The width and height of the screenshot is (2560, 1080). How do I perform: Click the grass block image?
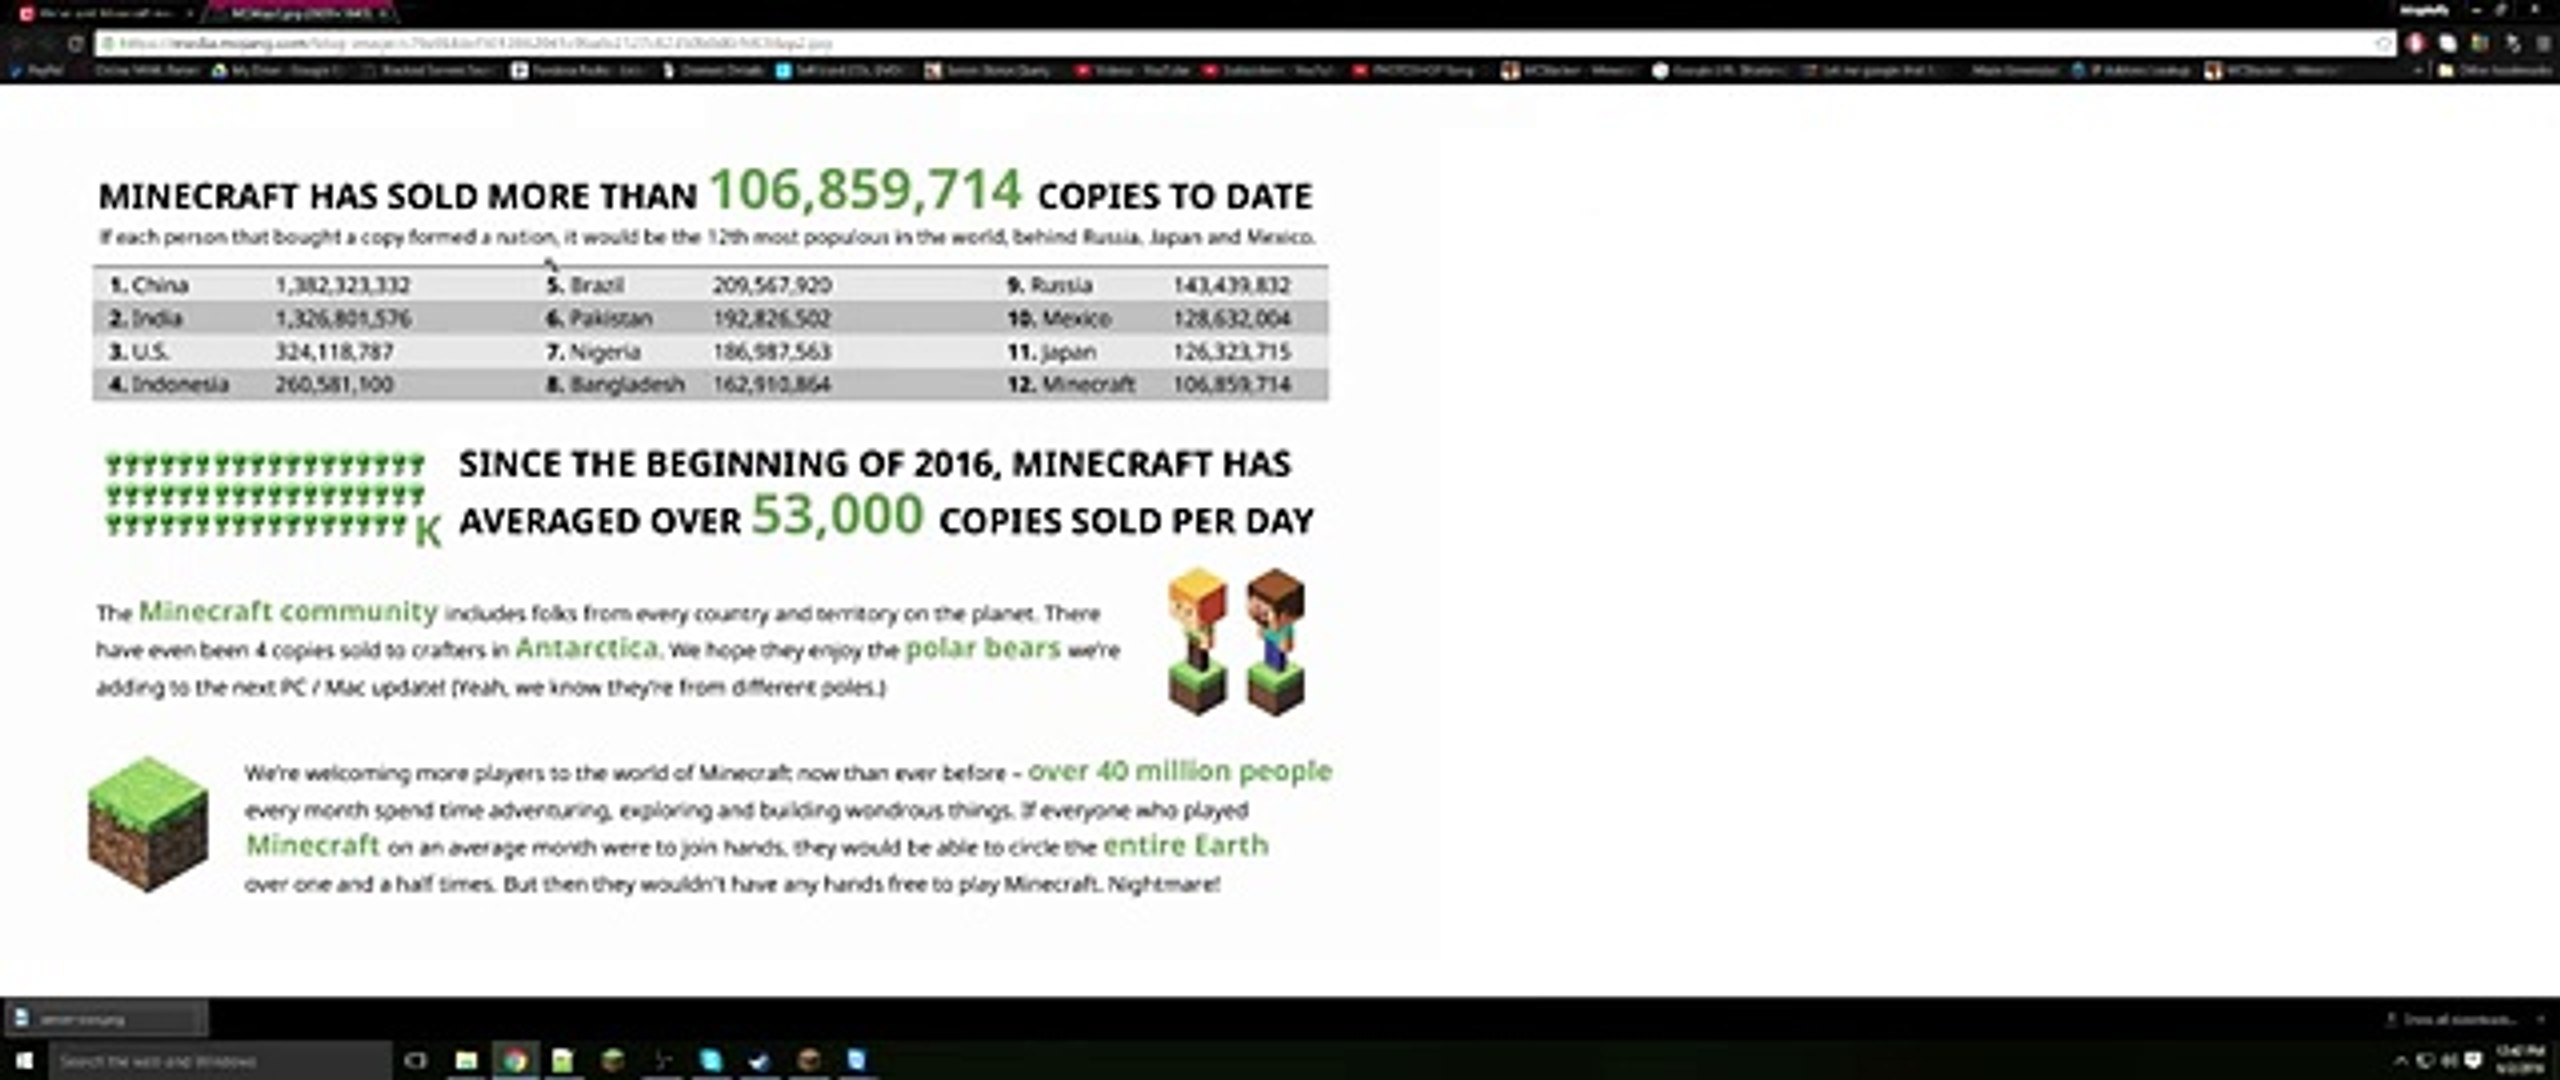point(148,824)
